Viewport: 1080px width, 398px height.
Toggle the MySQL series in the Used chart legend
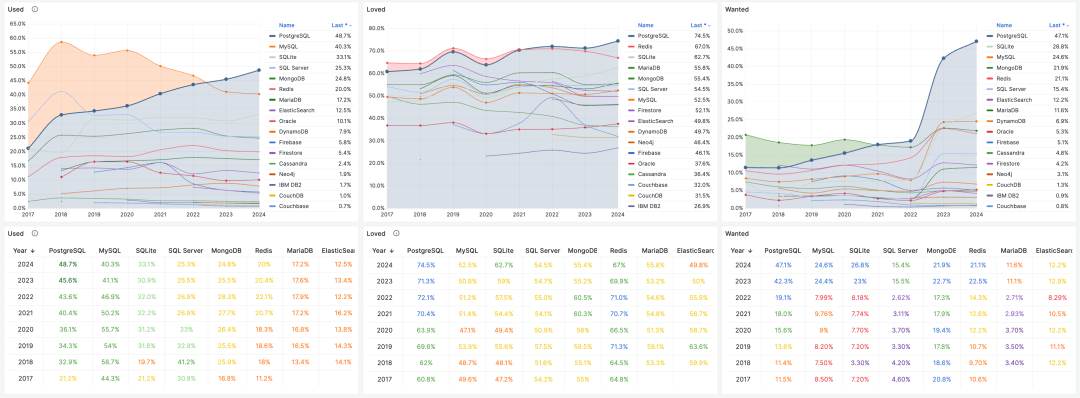coord(288,47)
